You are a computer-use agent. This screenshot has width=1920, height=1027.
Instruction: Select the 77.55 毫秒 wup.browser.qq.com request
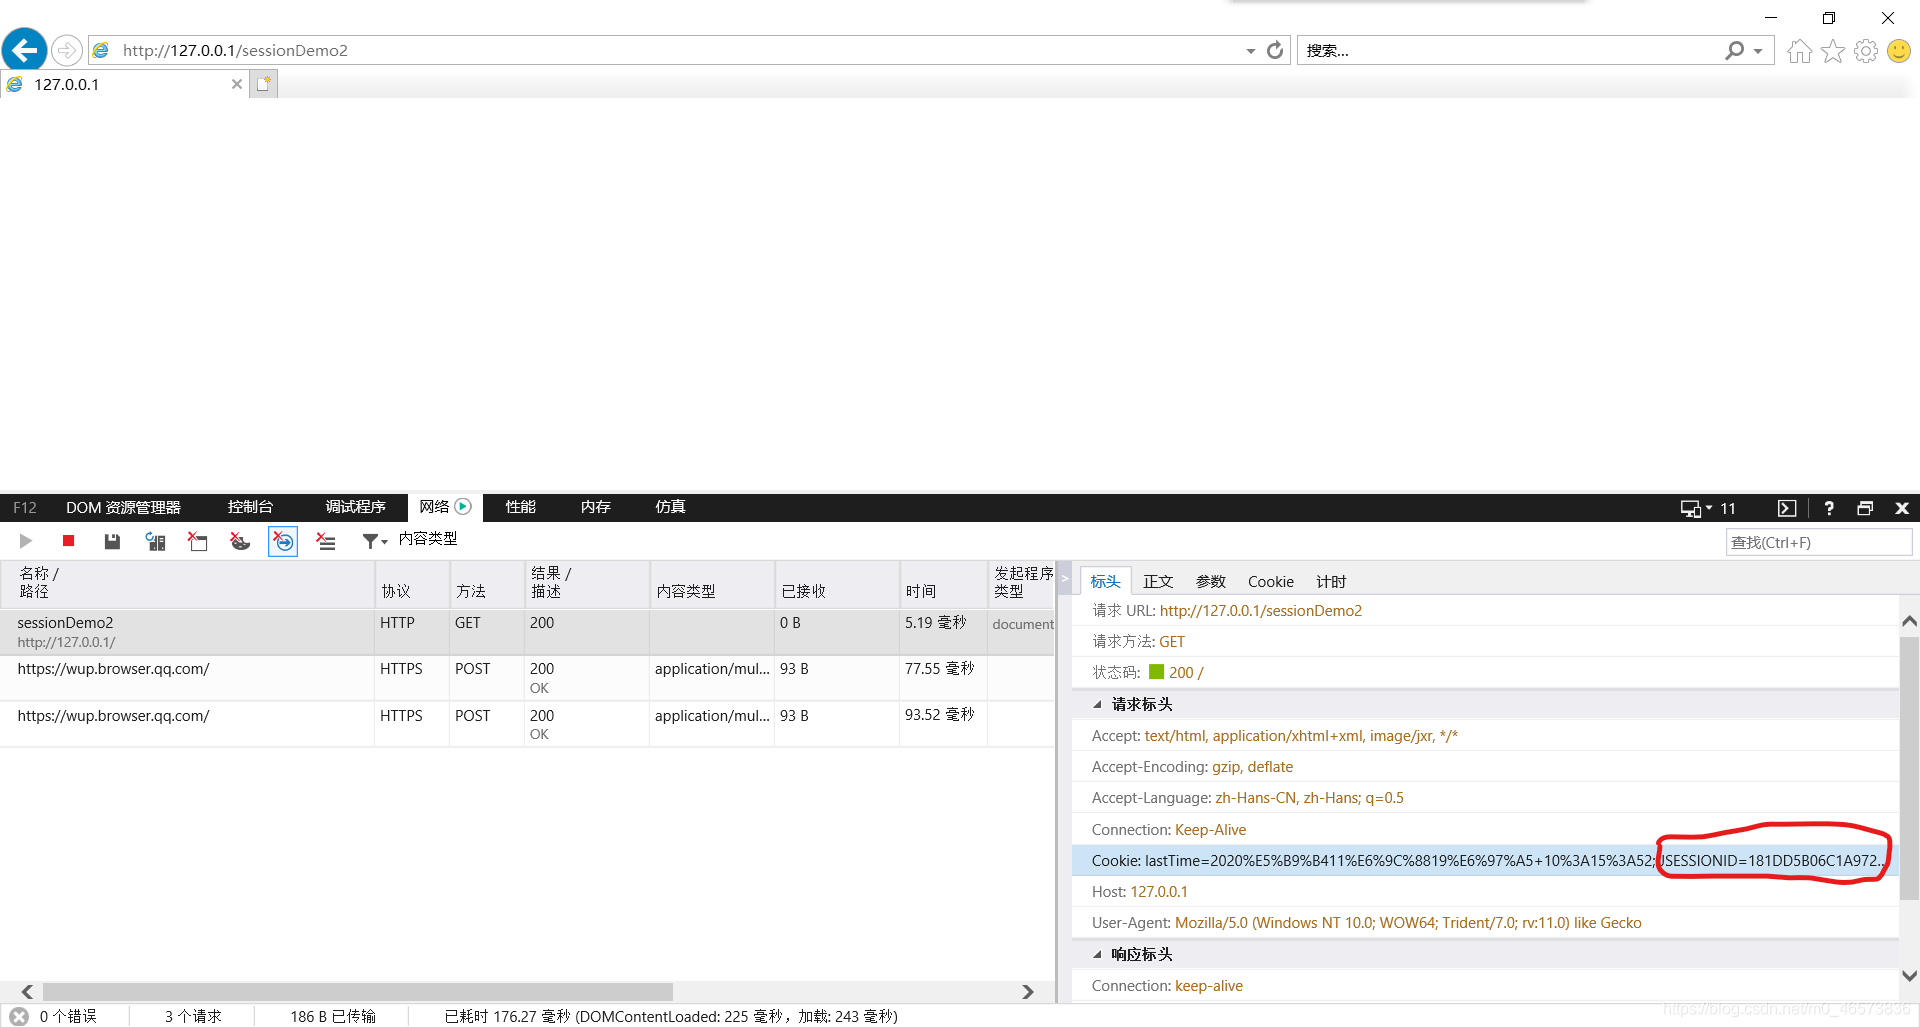click(x=527, y=678)
